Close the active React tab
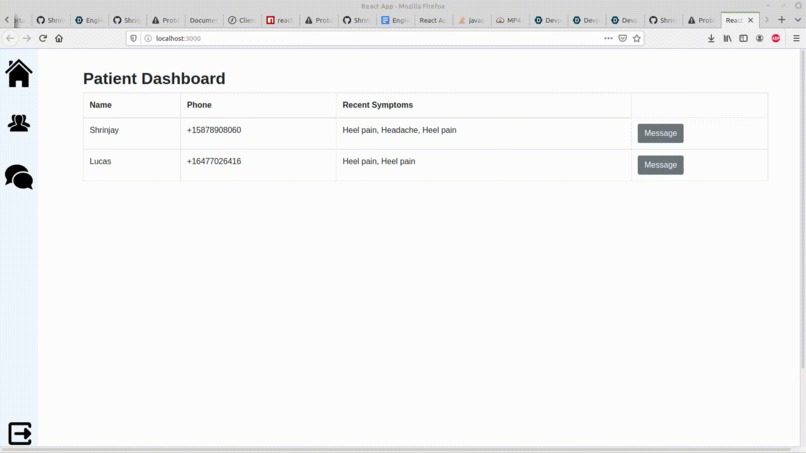806x453 pixels. pos(750,20)
